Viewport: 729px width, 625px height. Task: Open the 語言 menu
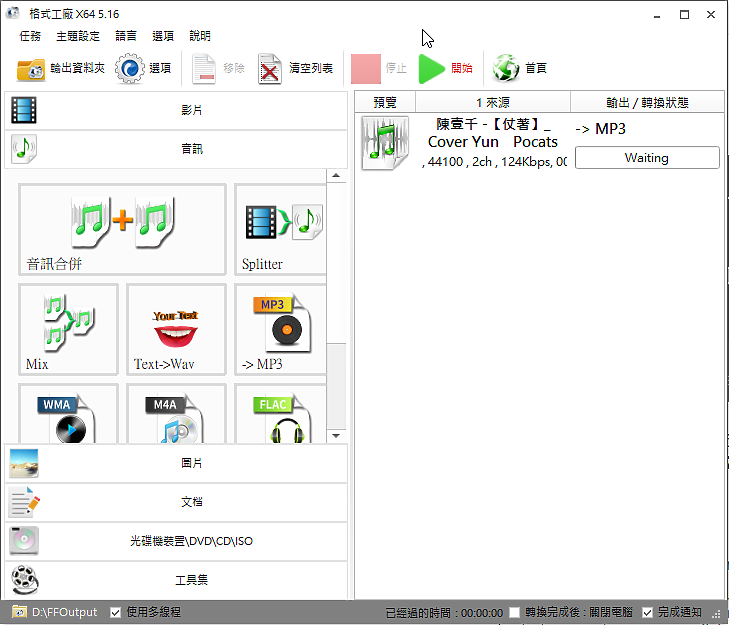pyautogui.click(x=126, y=36)
